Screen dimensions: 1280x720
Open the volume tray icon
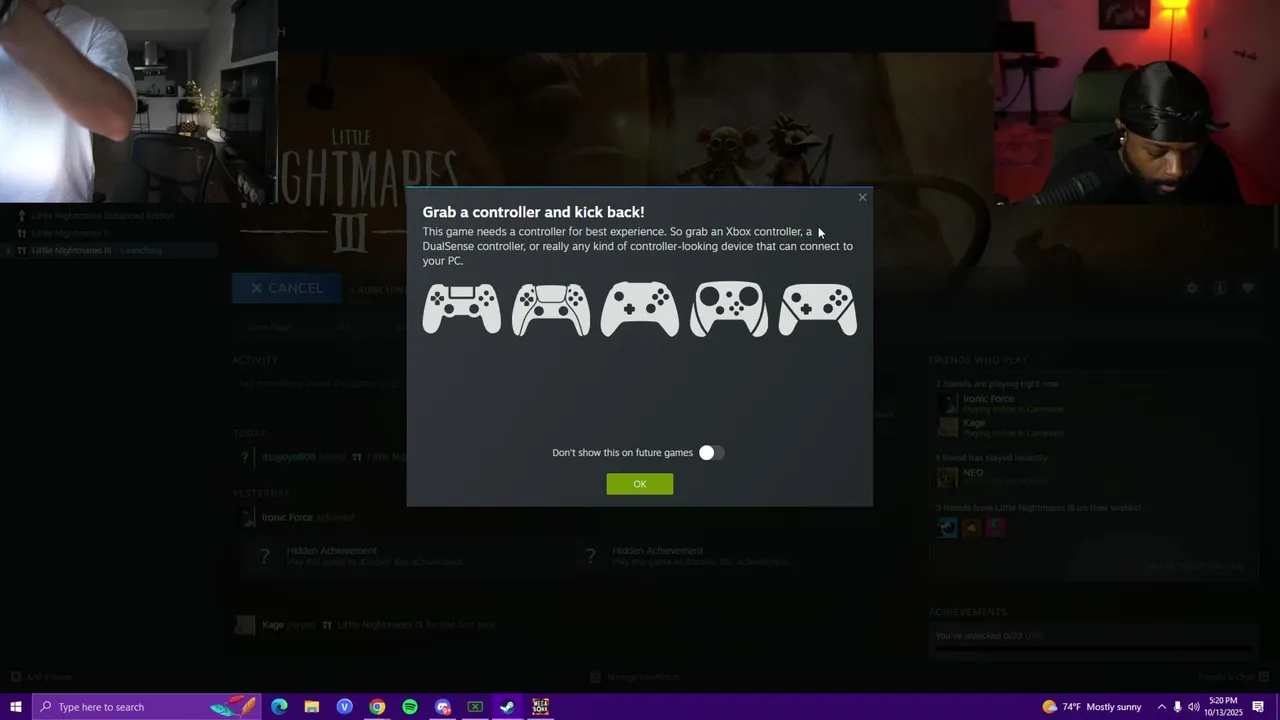coord(1194,707)
